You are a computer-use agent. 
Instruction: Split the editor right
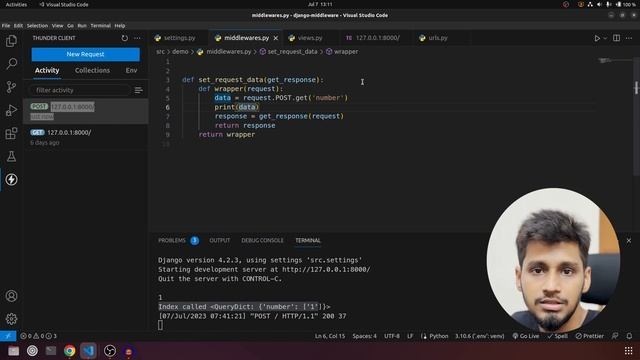point(616,38)
